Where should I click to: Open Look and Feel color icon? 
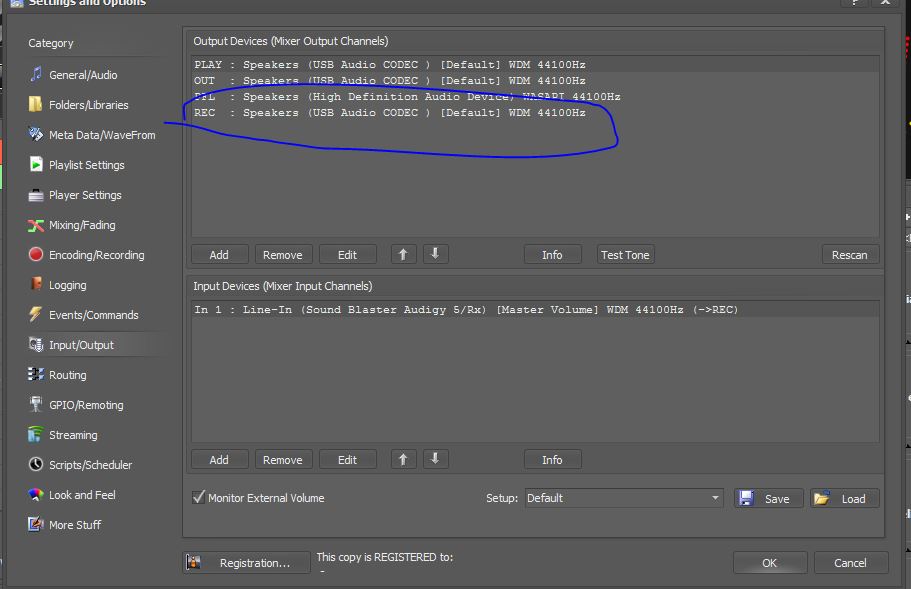36,495
